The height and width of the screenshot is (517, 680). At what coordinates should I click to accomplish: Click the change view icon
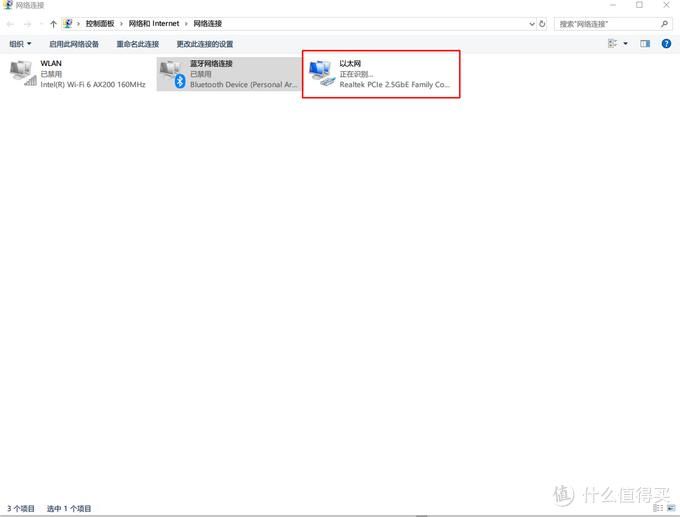612,43
